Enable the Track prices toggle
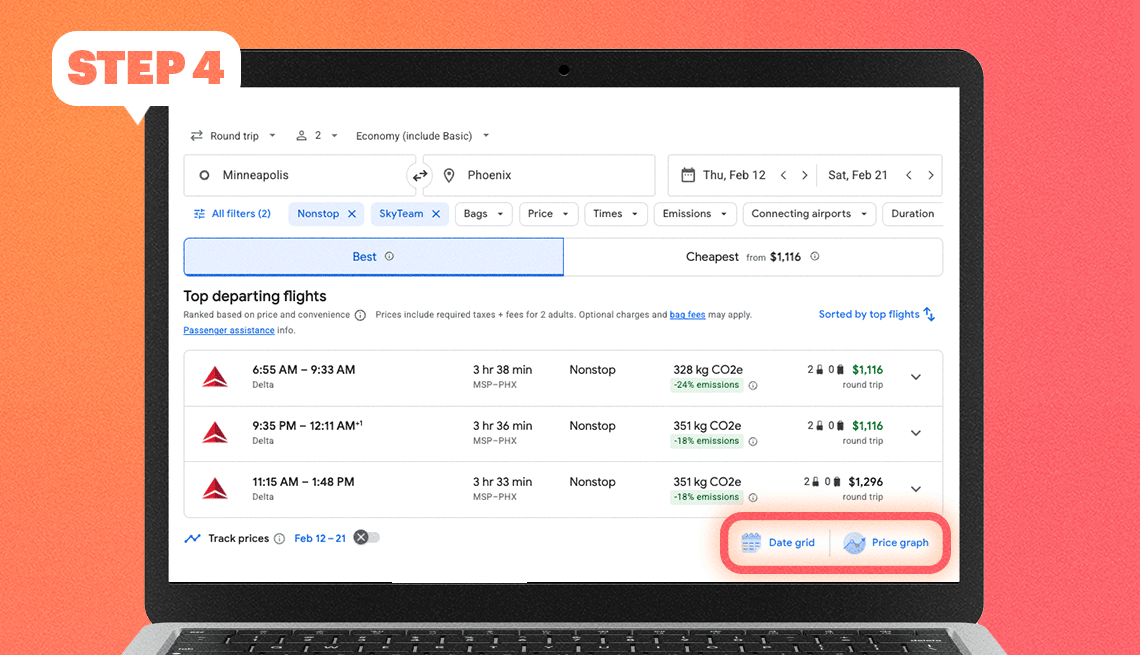 pos(366,537)
